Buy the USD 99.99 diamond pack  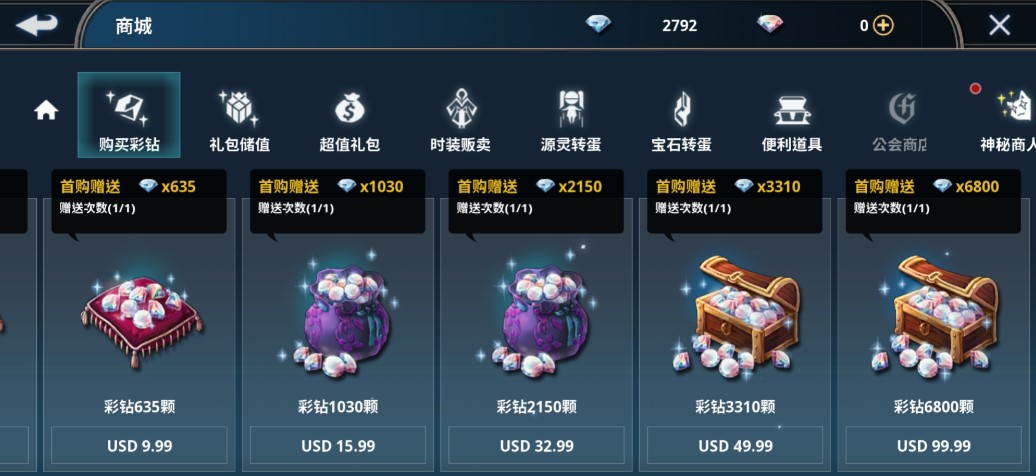(934, 446)
